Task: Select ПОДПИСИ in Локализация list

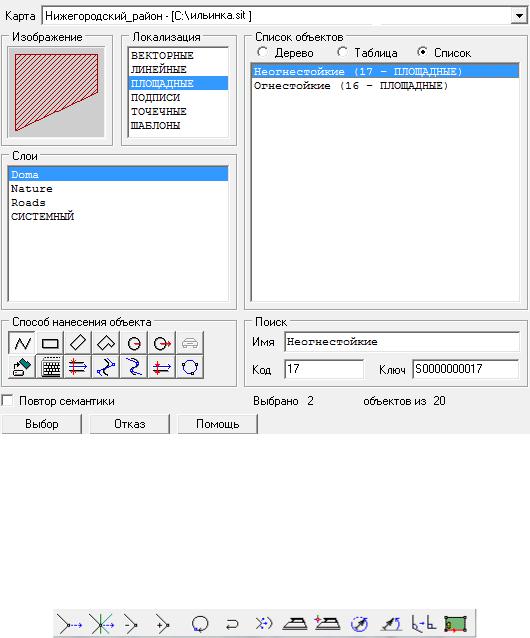Action: coord(178,97)
